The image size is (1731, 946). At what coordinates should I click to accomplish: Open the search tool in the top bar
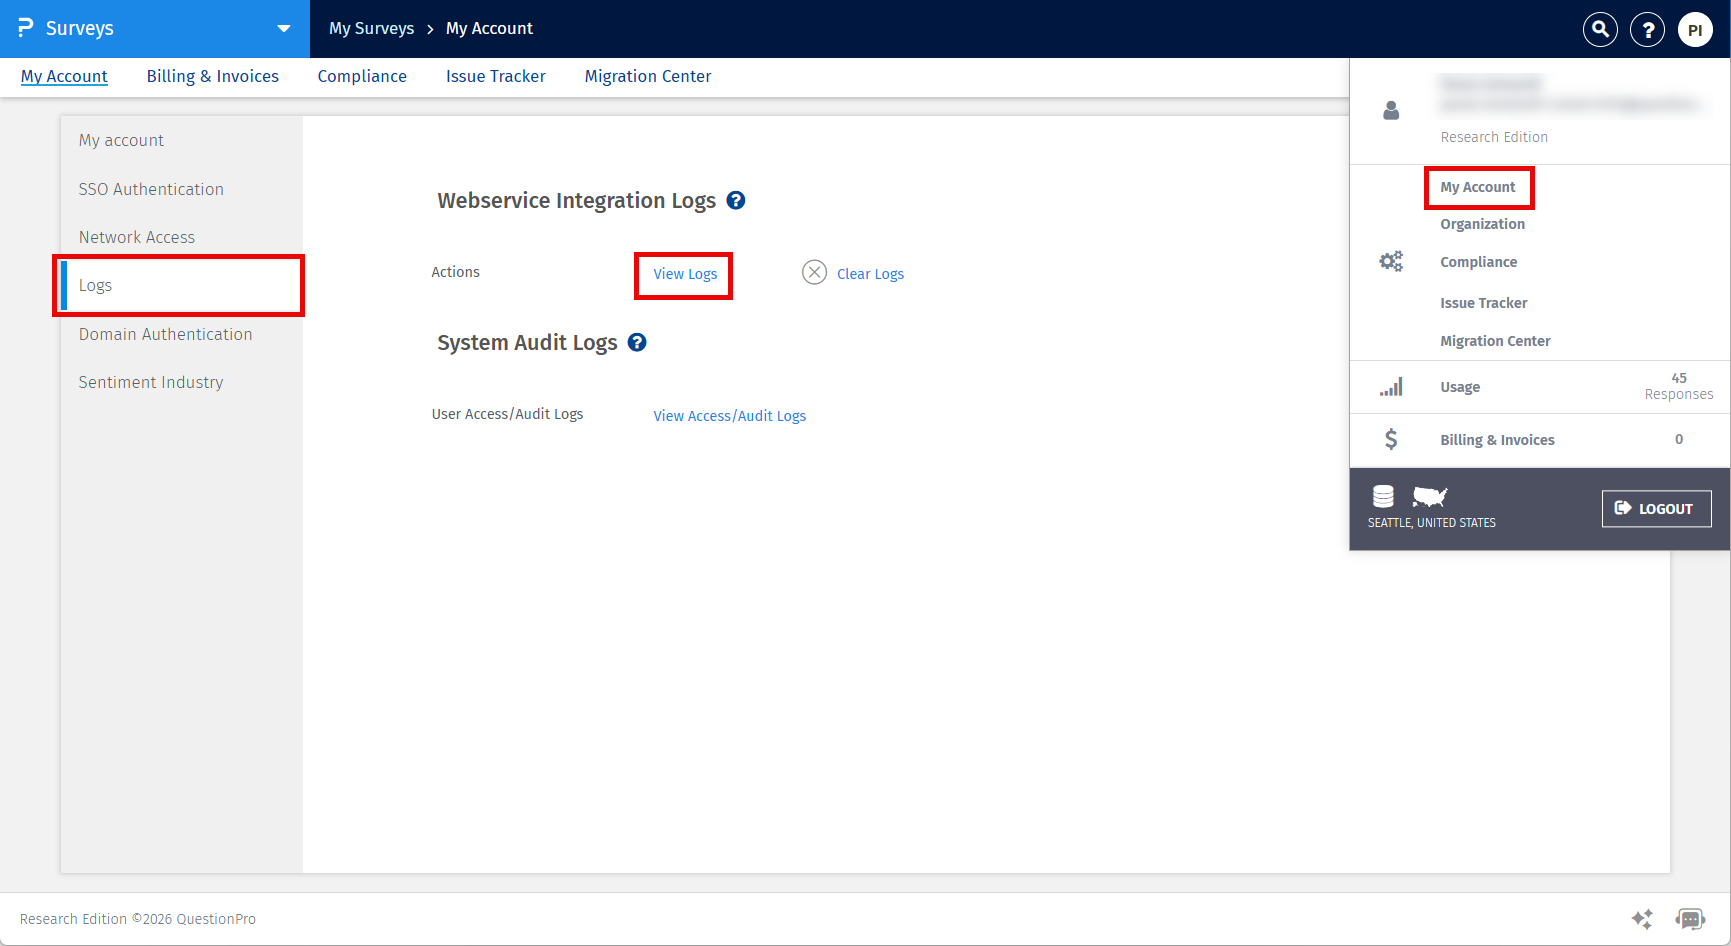[1599, 29]
